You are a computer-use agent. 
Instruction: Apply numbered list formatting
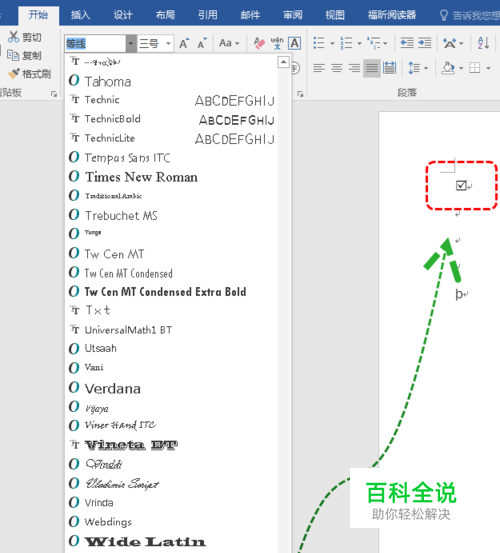346,43
